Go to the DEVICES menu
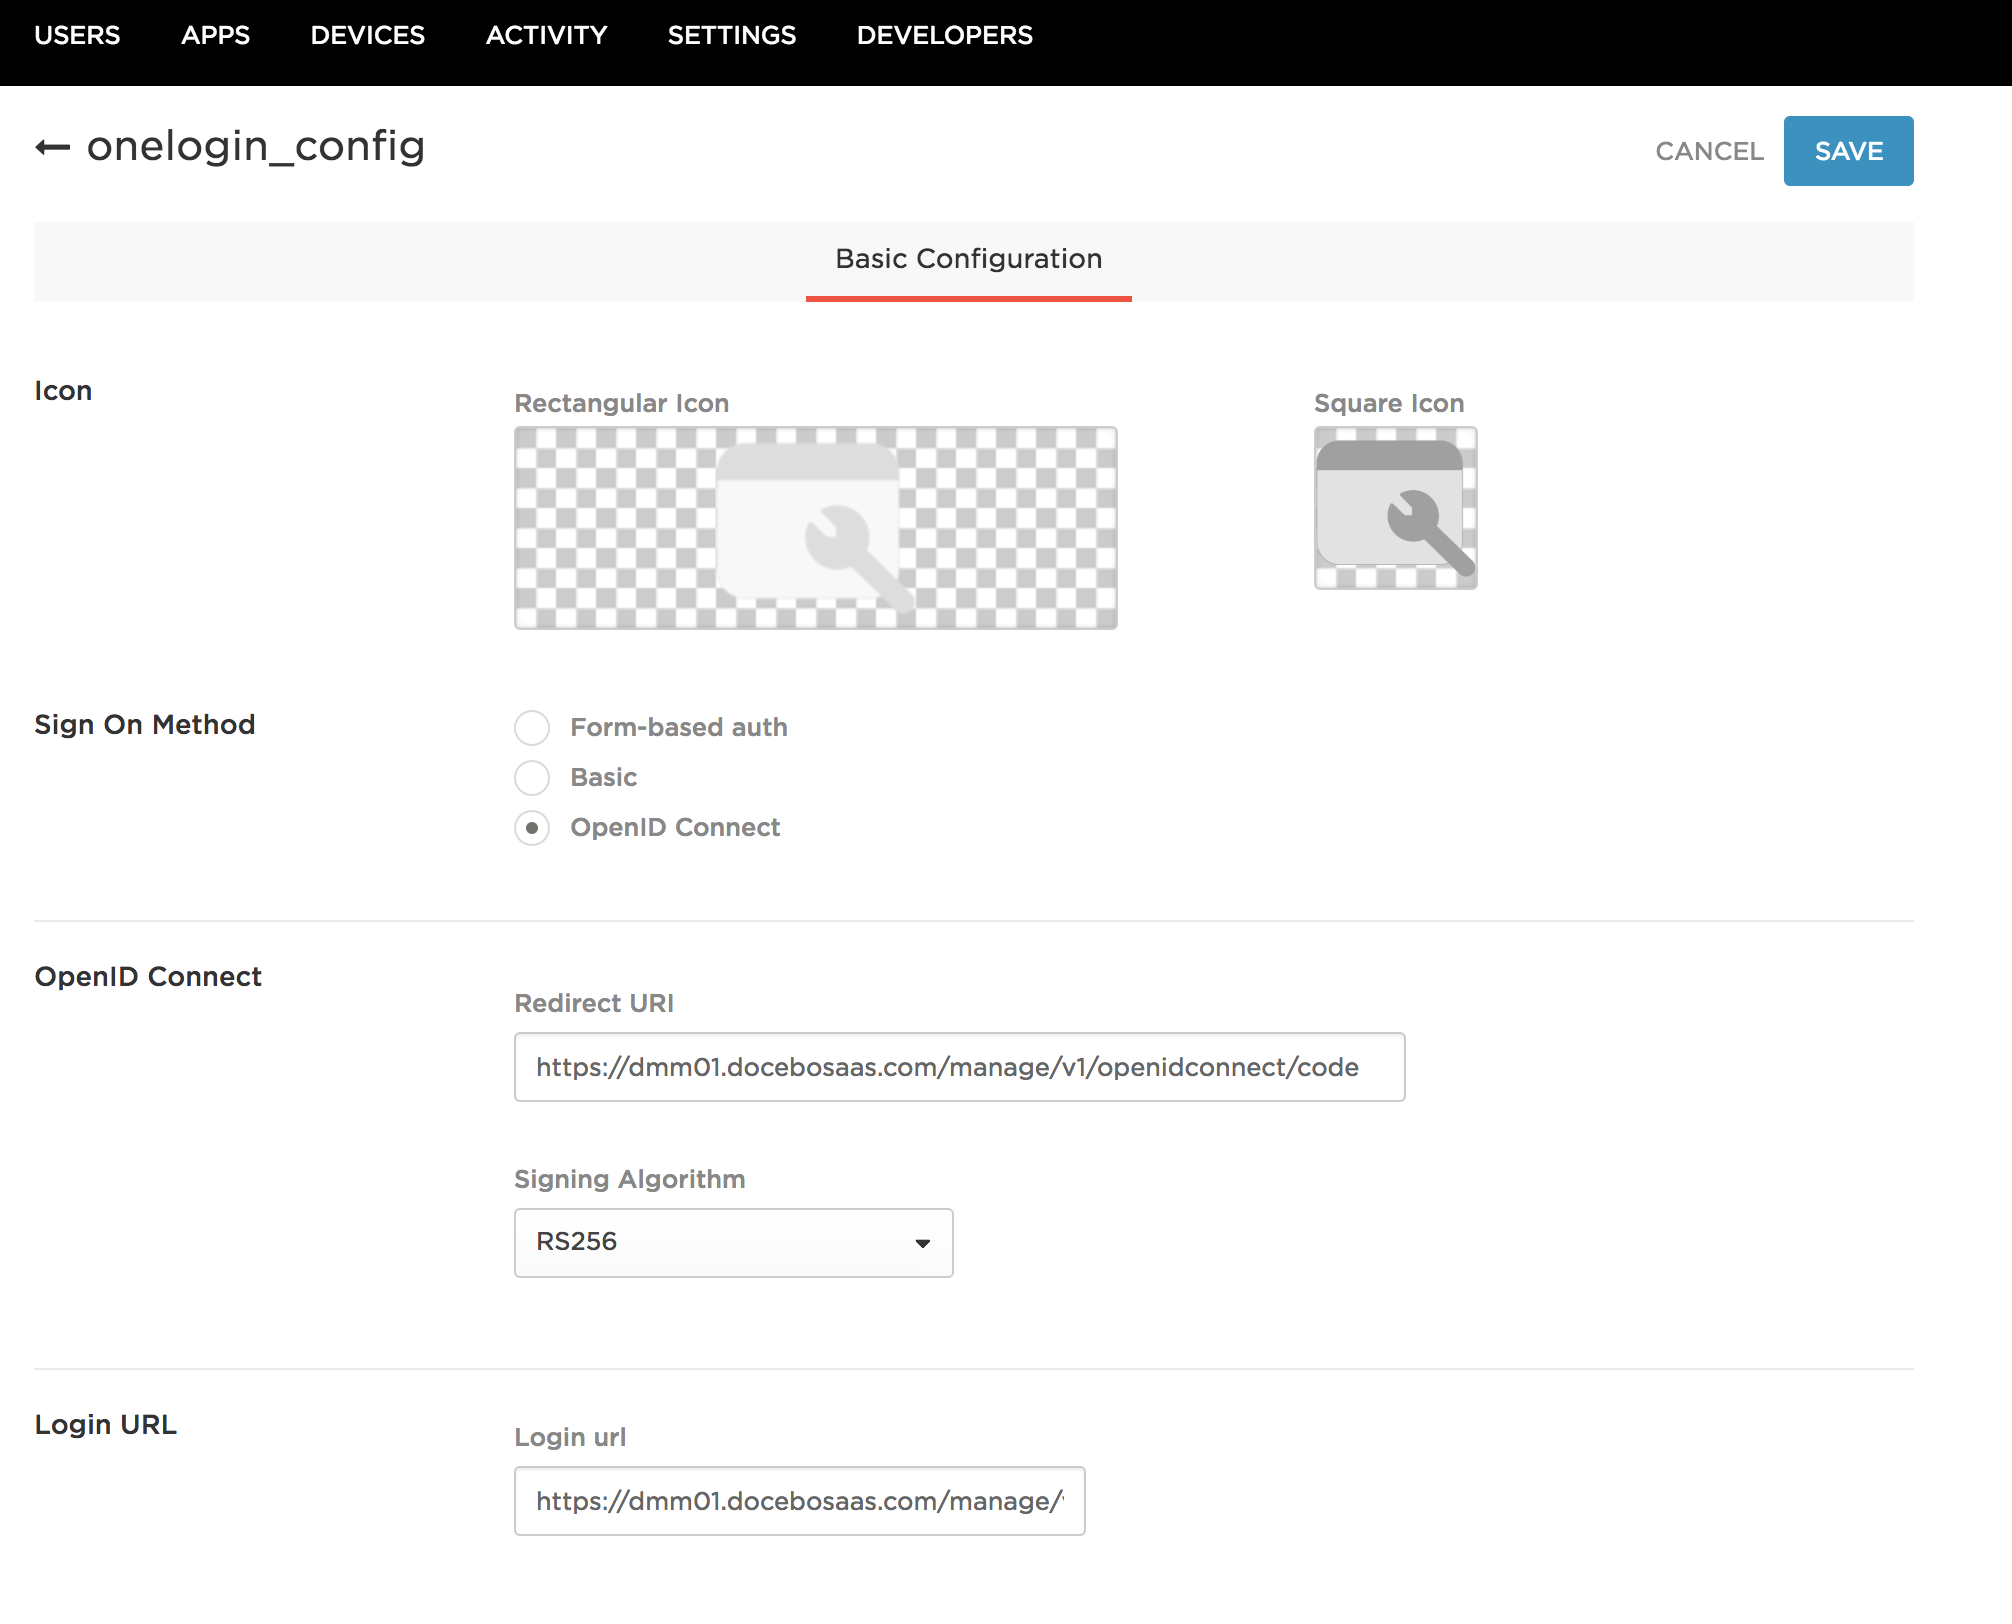 367,36
